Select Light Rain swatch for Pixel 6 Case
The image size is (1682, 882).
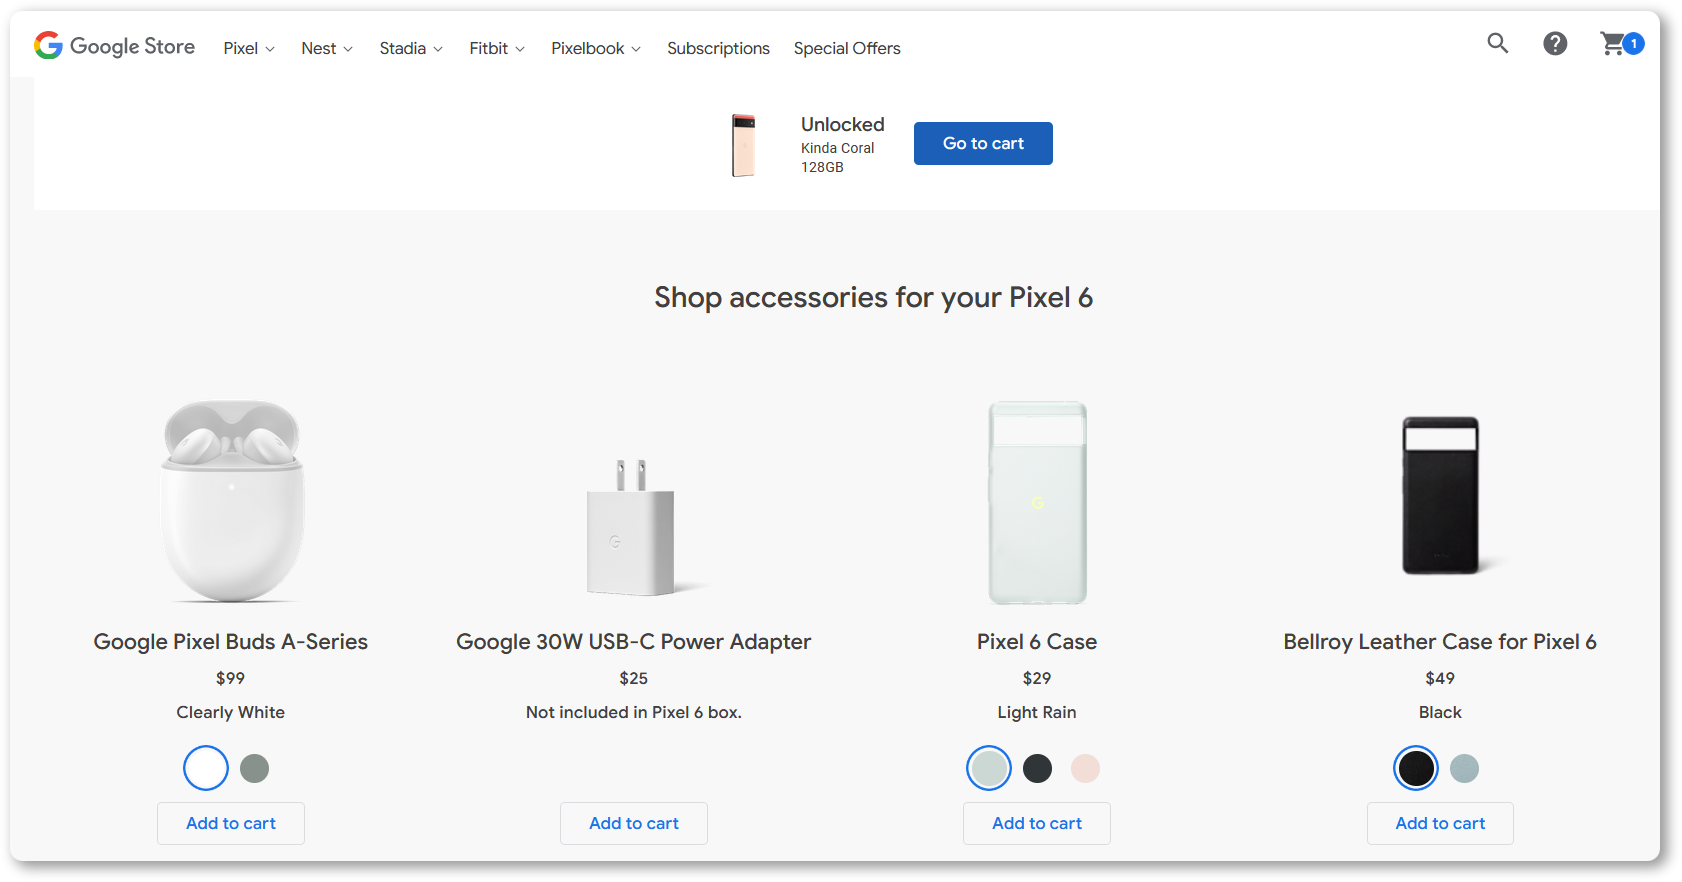click(x=989, y=768)
